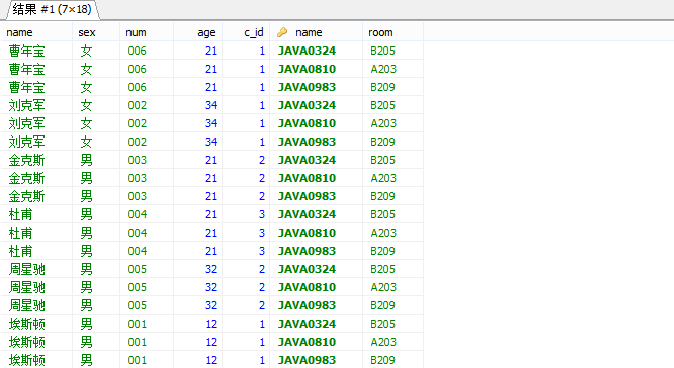
Task: Click JAVA0324 in the first 曹年宝 row
Action: [x=307, y=51]
